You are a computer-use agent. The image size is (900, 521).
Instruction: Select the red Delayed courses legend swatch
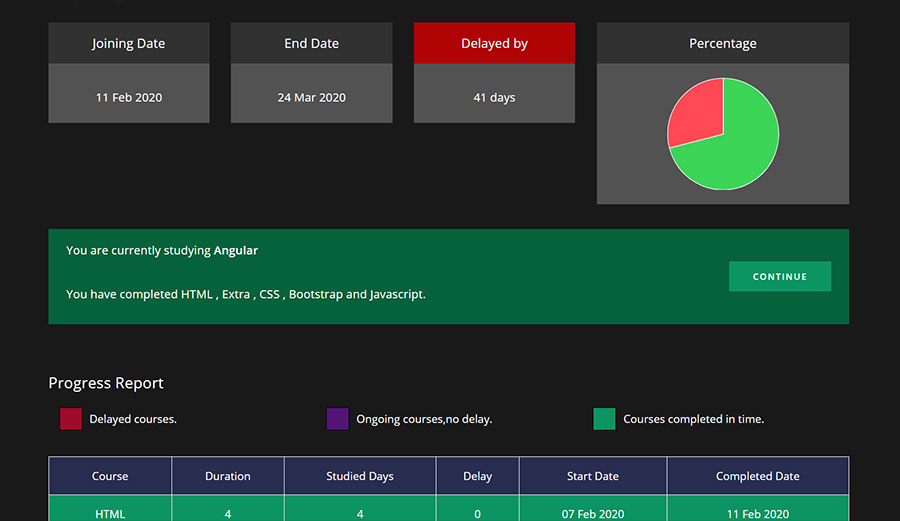(71, 419)
